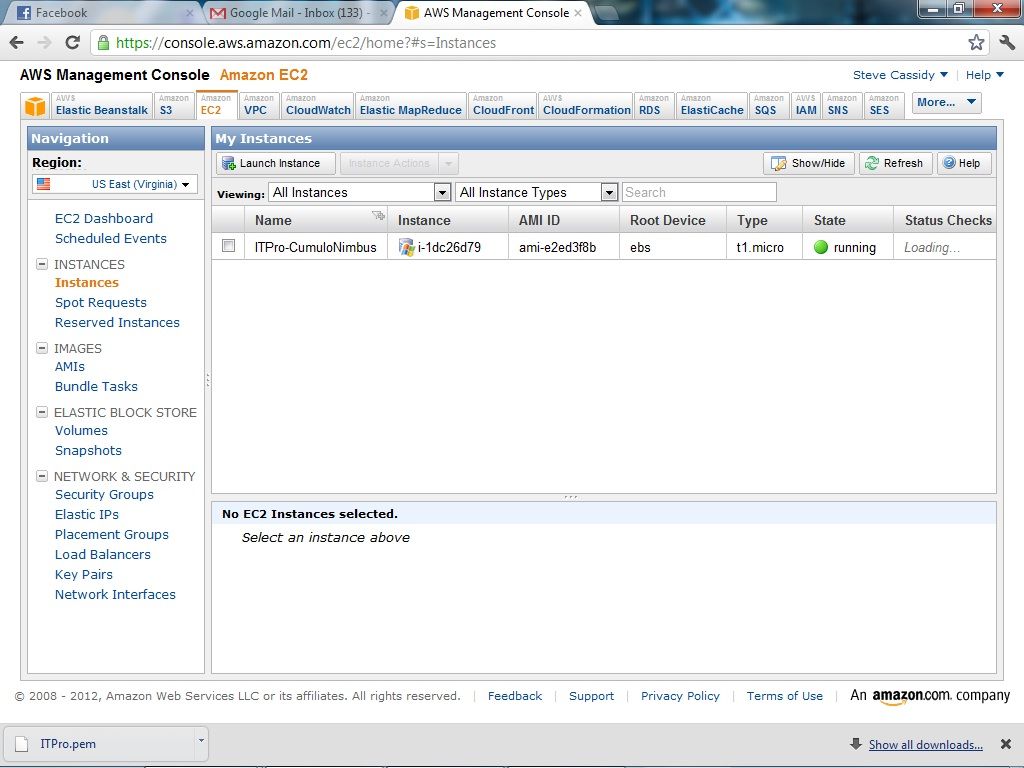Switch to the AWS IAM service tab
1024x768 pixels.
(x=806, y=105)
